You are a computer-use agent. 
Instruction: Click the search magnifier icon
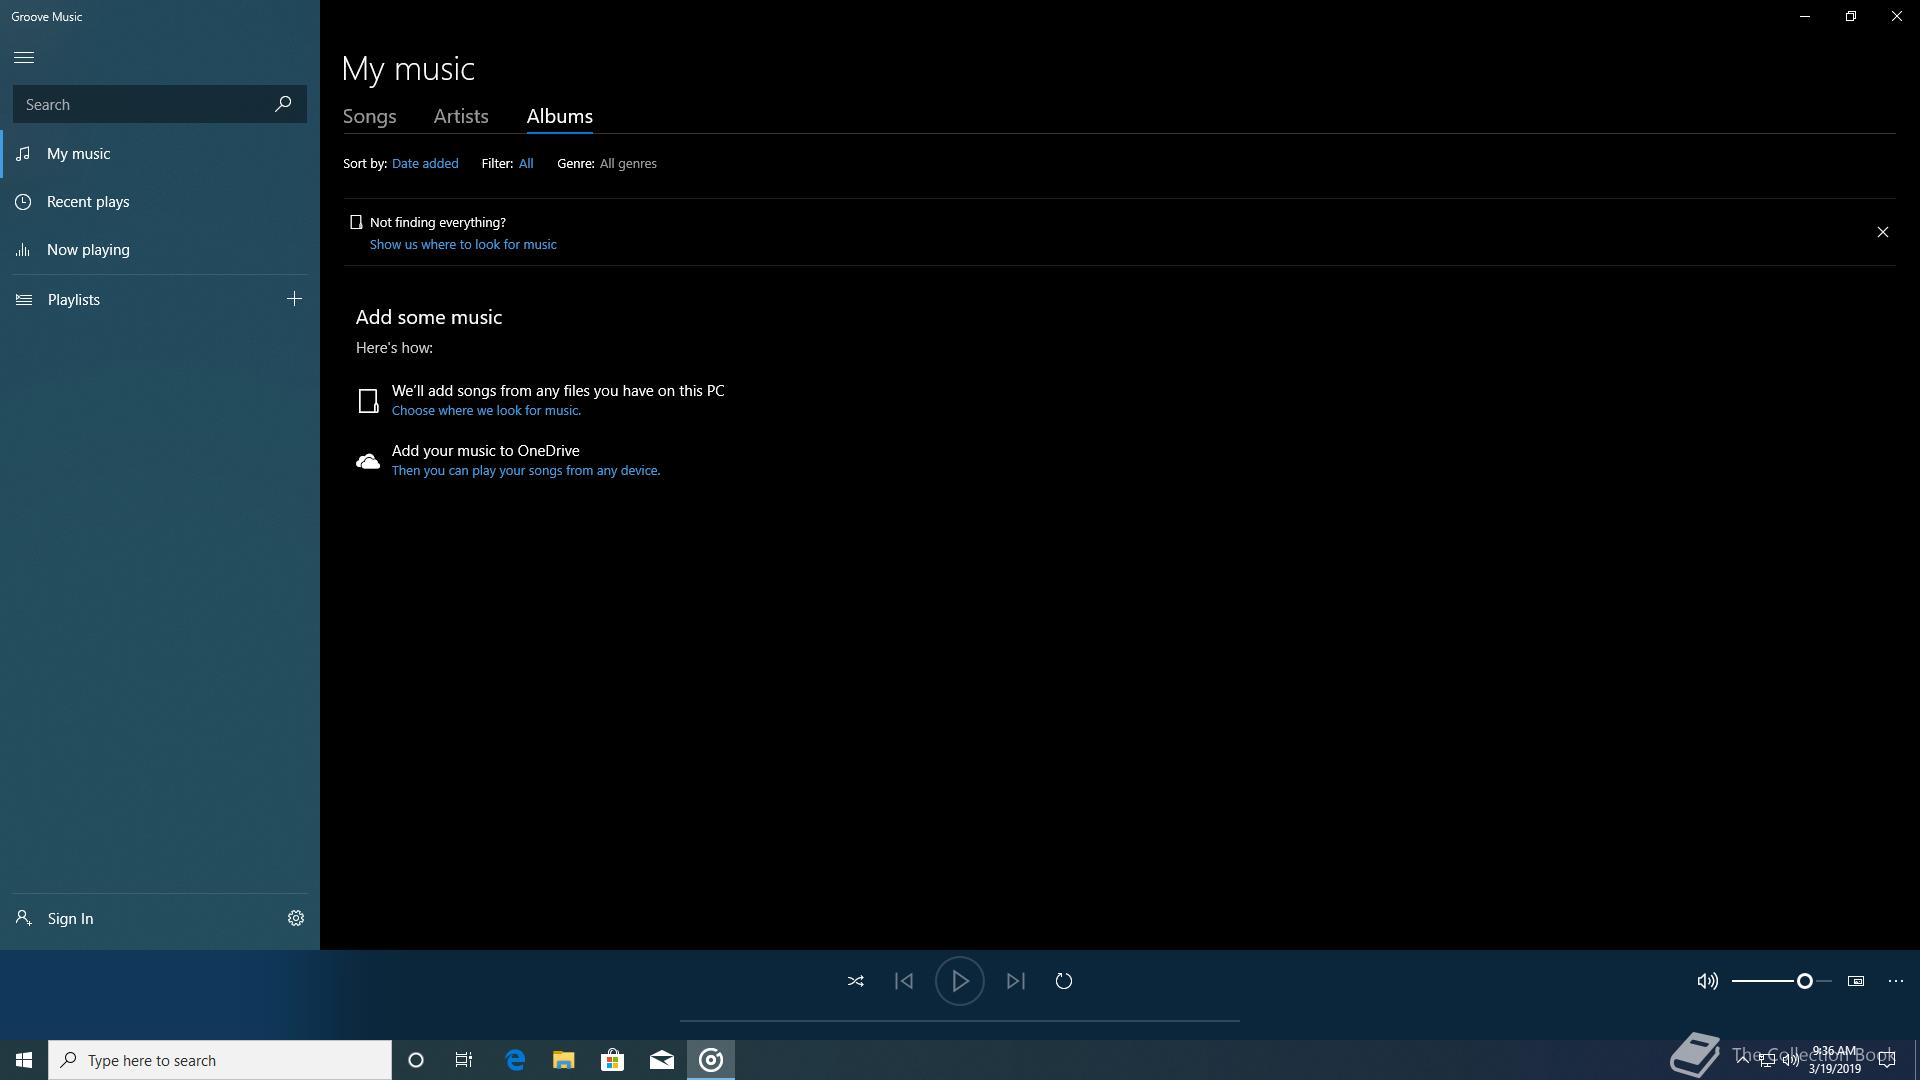pyautogui.click(x=283, y=104)
